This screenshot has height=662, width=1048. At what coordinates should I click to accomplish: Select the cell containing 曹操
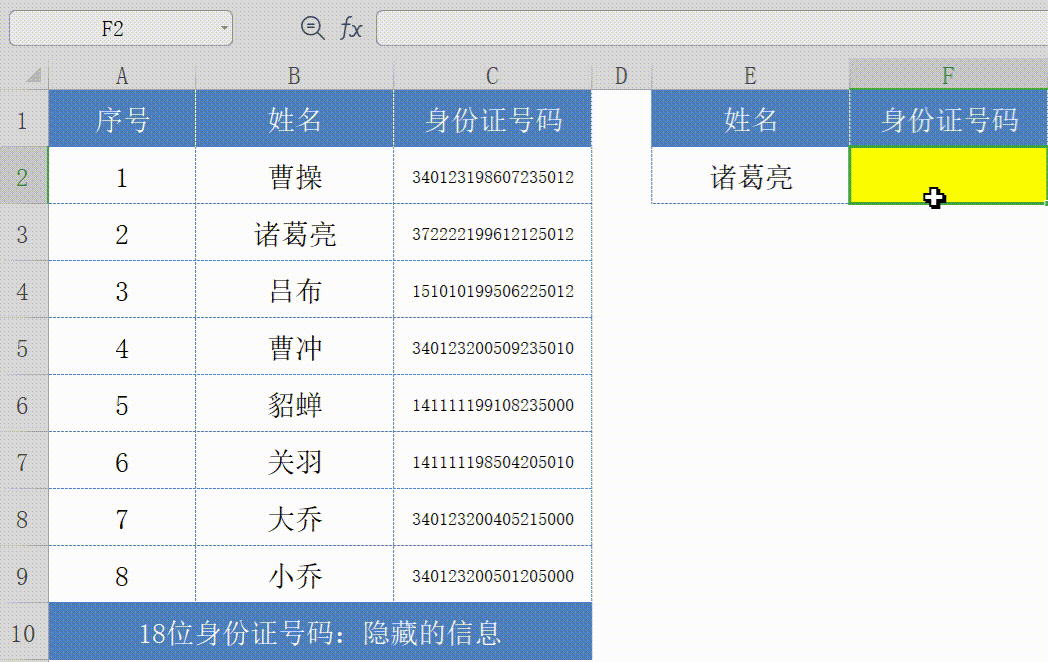(x=293, y=177)
